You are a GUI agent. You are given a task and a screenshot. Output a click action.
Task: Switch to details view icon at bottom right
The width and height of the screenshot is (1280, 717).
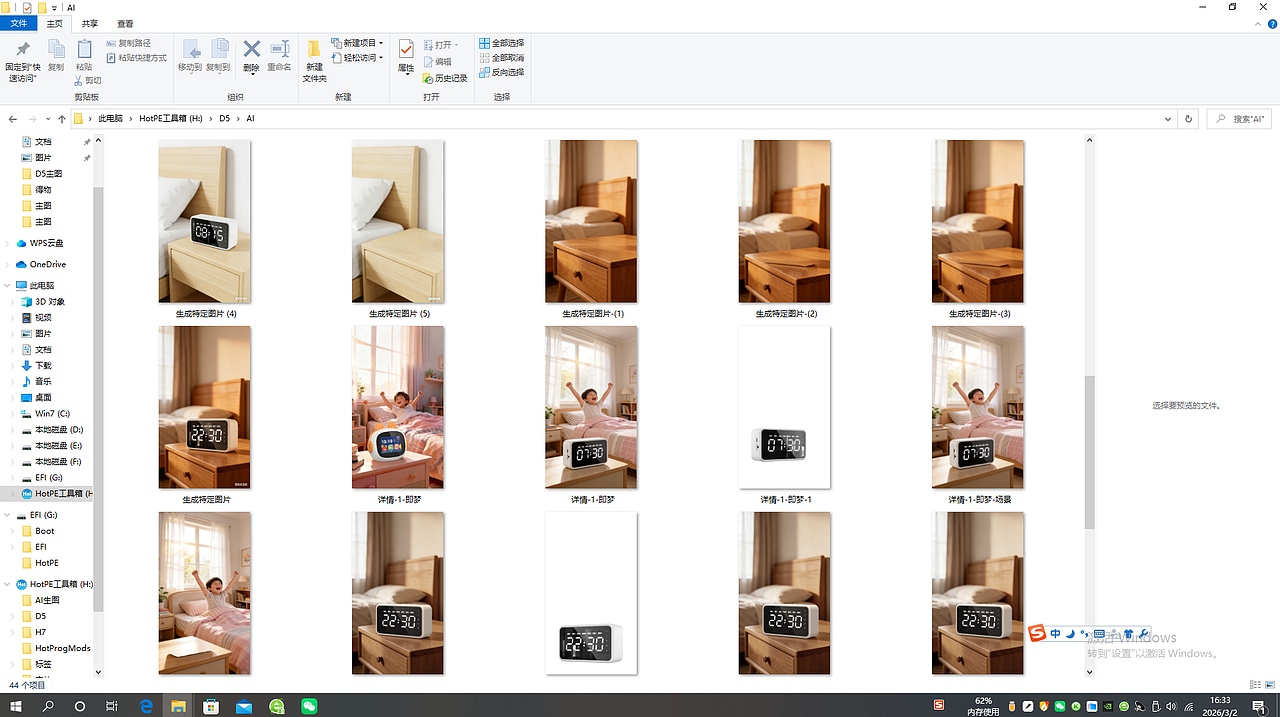coord(1254,685)
